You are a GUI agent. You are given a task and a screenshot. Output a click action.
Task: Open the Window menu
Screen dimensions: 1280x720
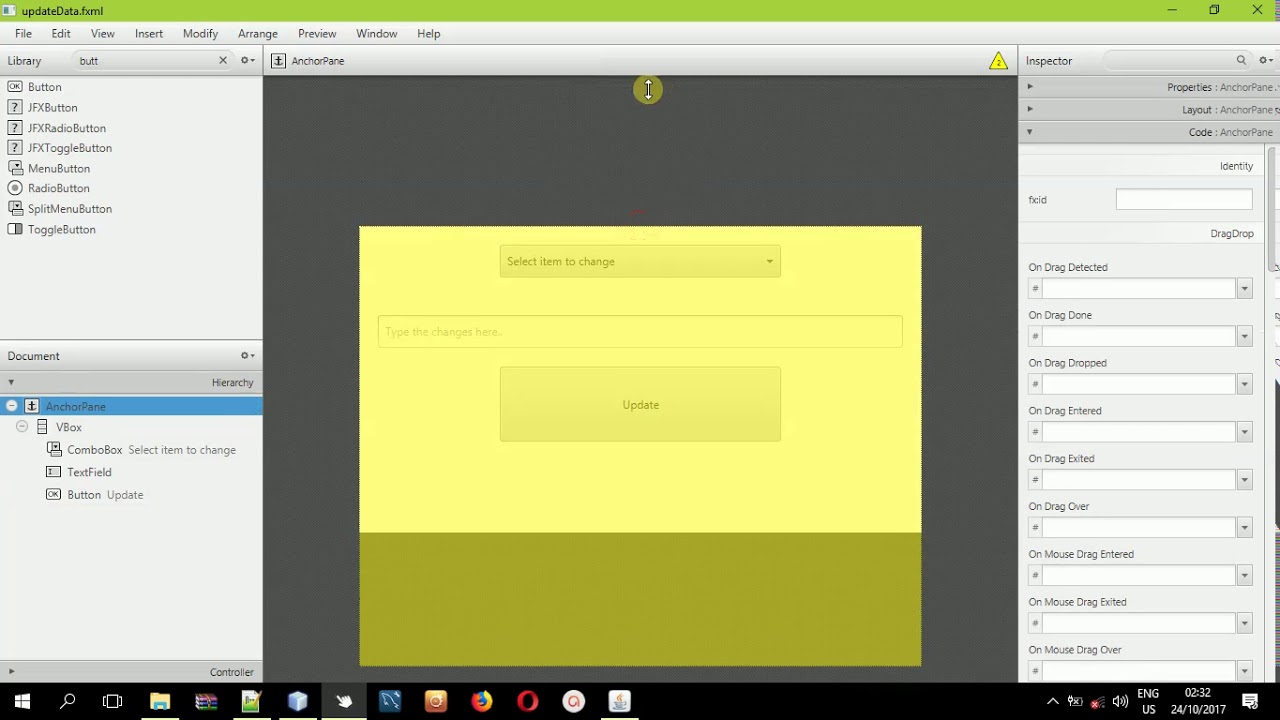(377, 33)
